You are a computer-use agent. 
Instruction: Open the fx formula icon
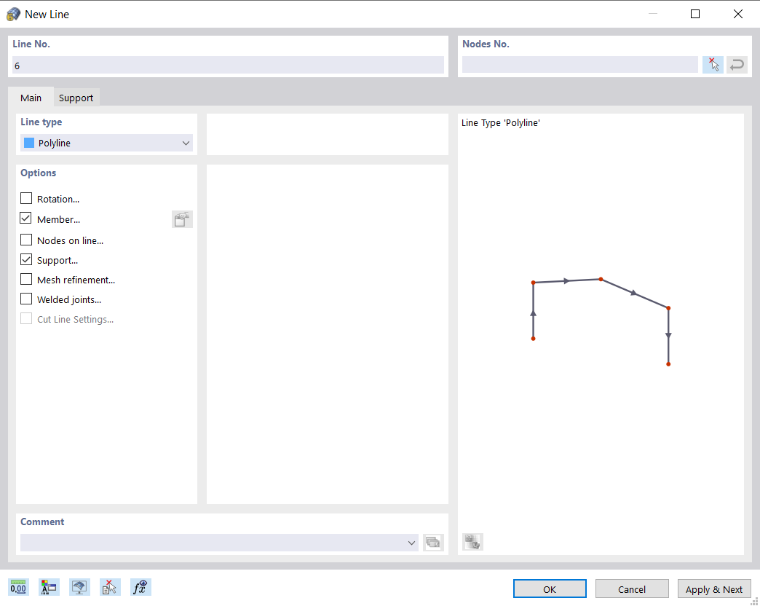pyautogui.click(x=141, y=588)
